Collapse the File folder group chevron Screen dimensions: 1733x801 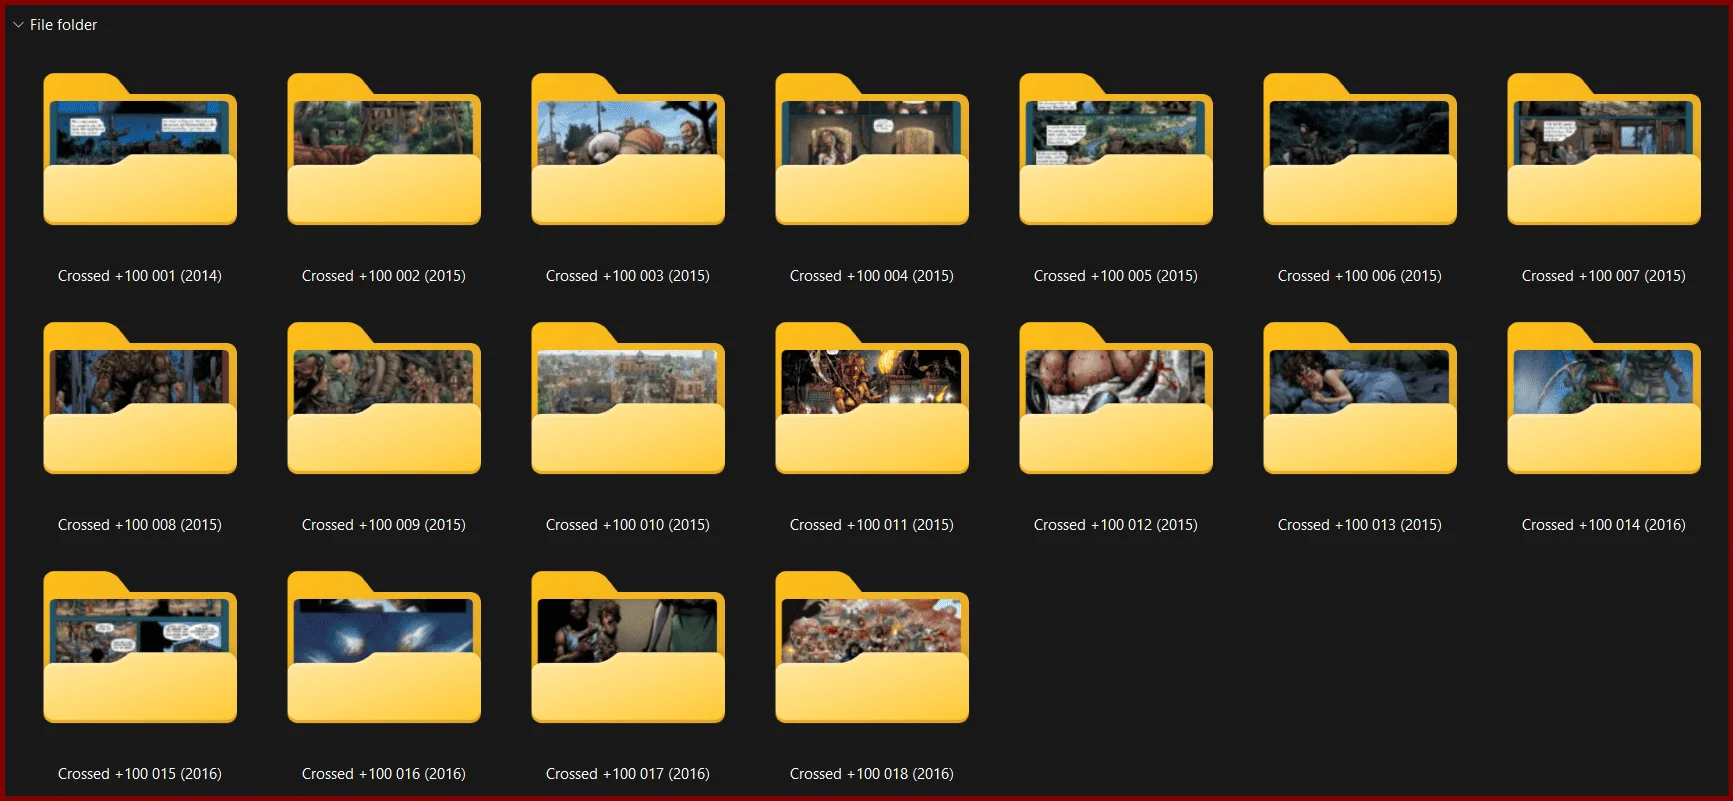coord(18,25)
